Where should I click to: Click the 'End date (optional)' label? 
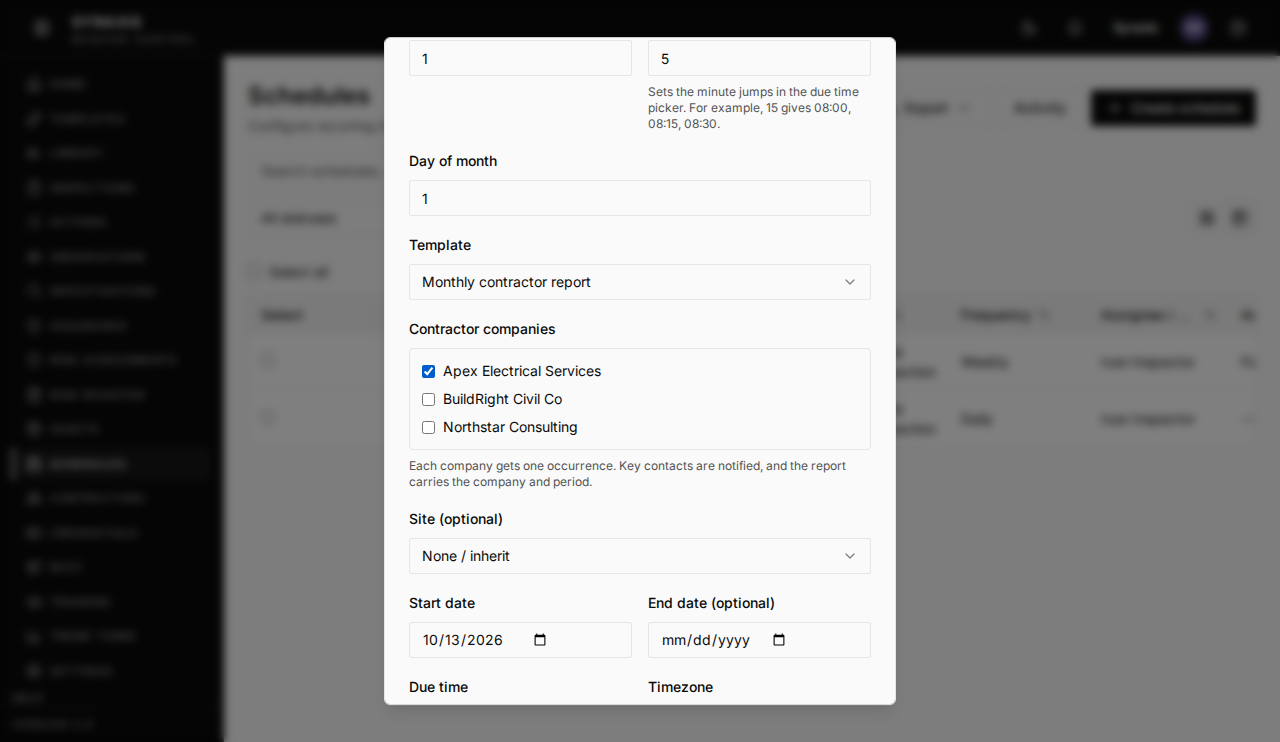pos(711,603)
